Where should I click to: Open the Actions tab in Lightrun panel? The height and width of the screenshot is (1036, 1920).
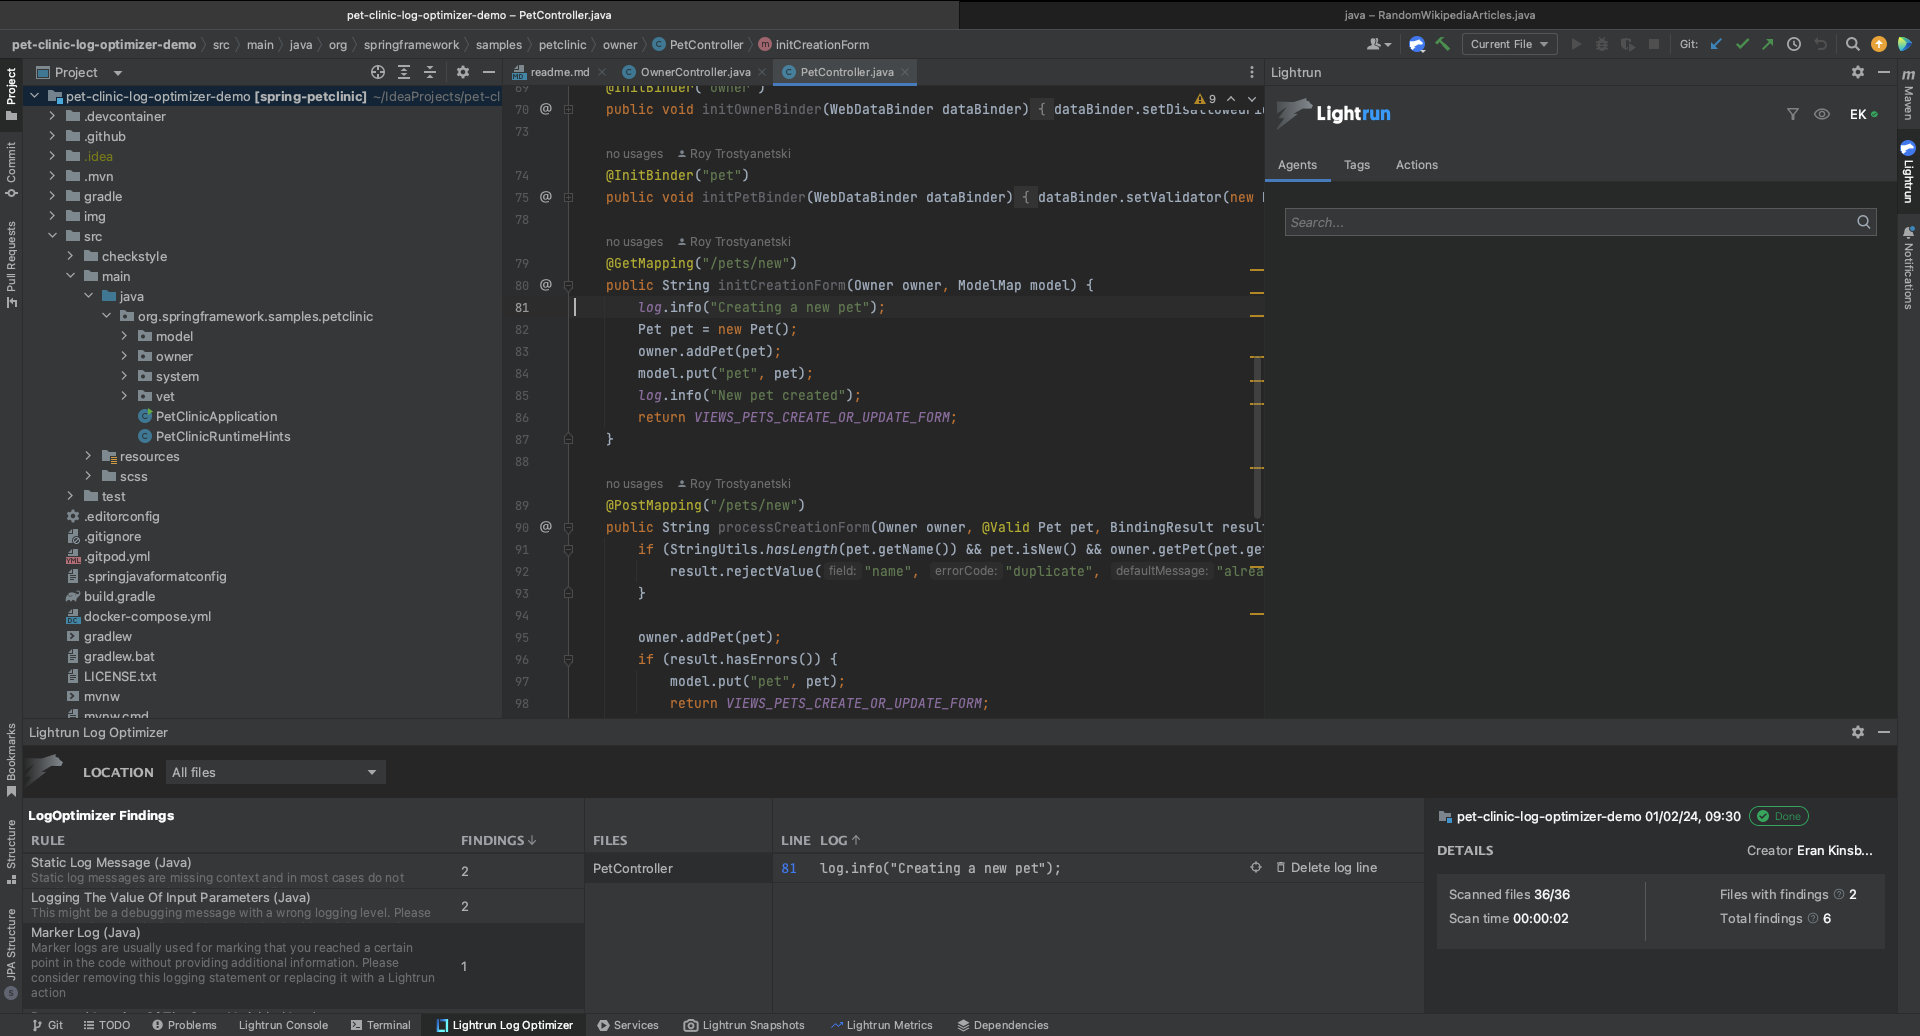coord(1416,165)
